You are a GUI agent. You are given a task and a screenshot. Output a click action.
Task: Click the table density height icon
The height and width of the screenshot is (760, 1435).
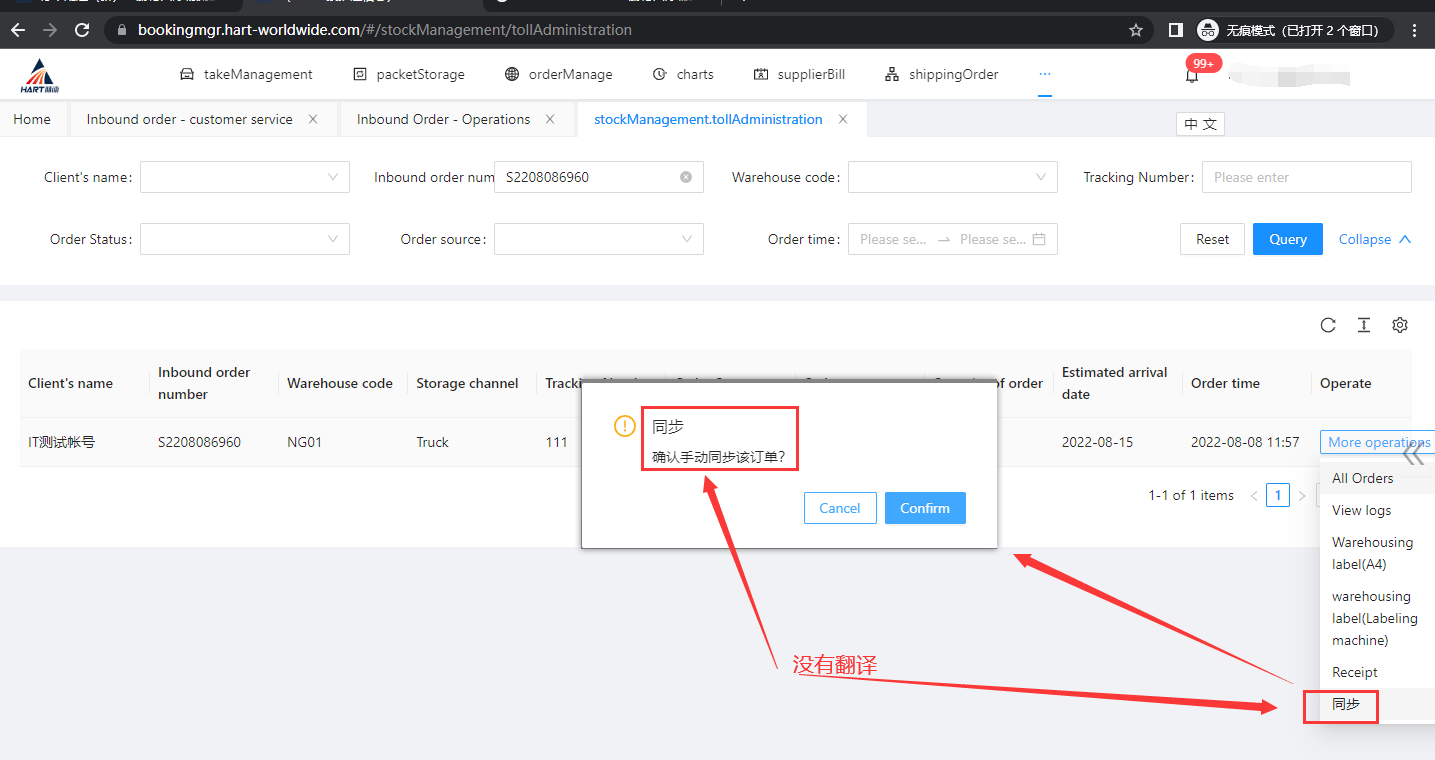(1363, 325)
